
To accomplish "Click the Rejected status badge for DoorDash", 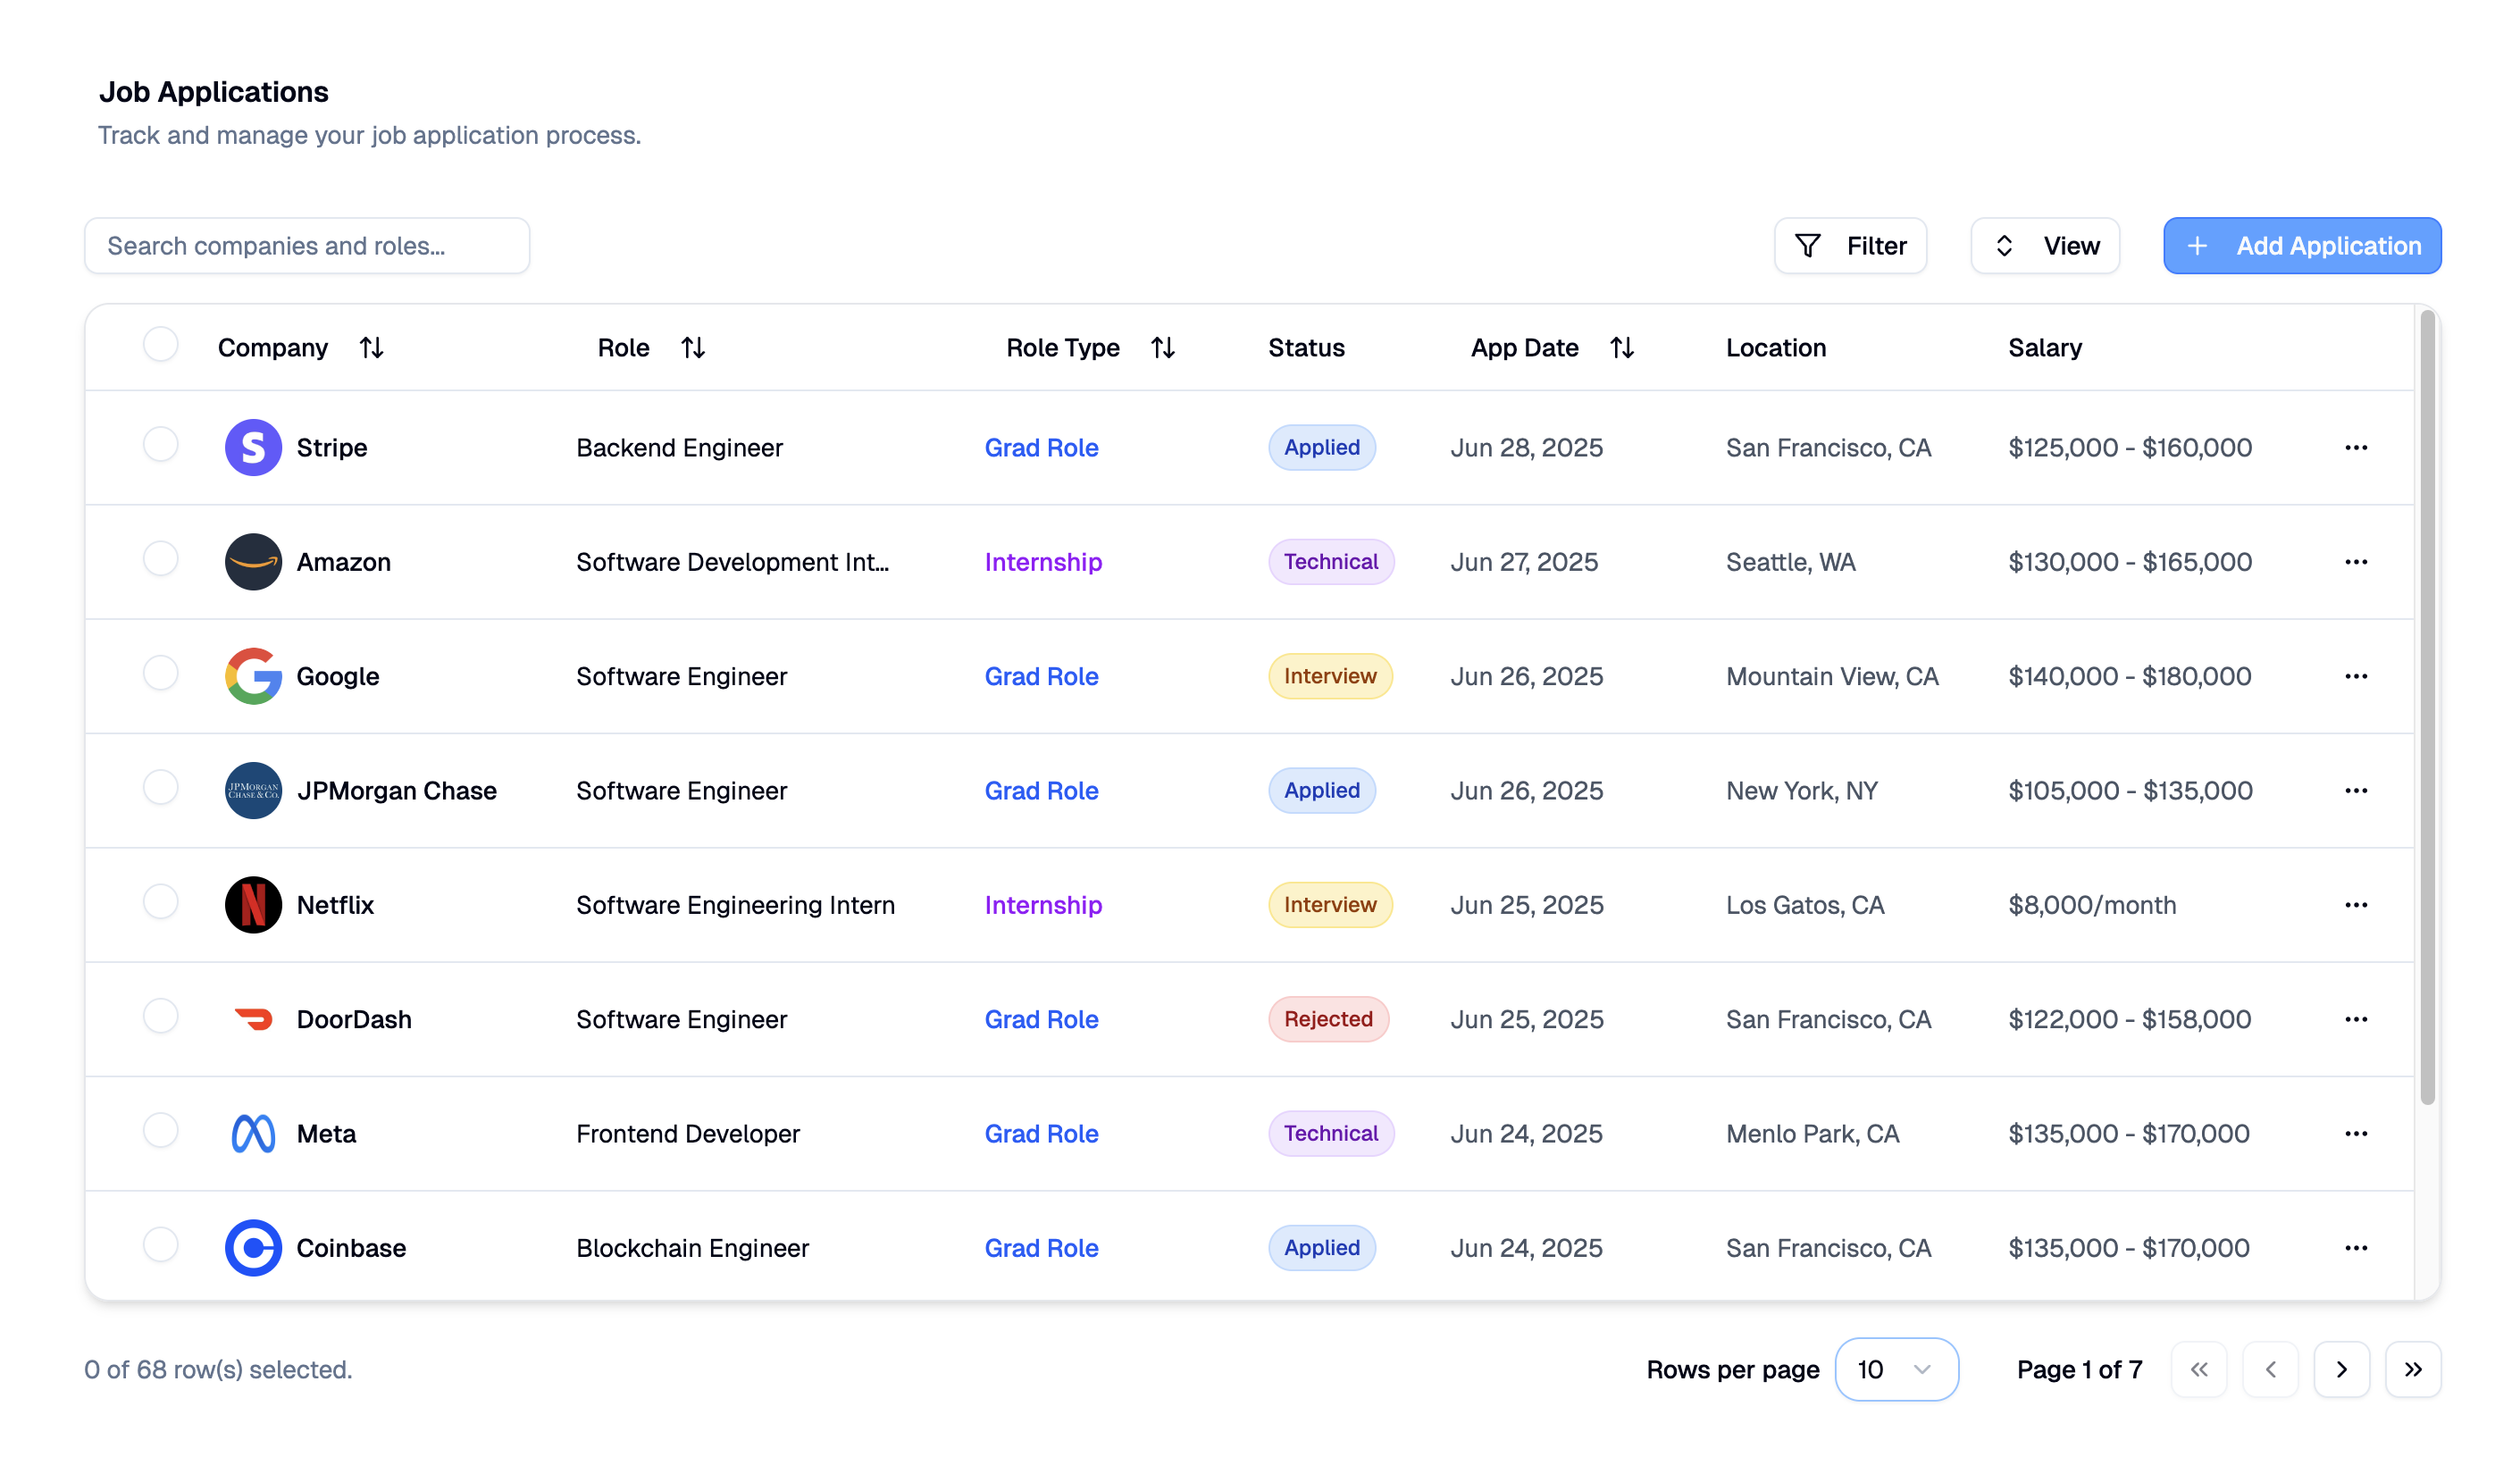I will coord(1328,1019).
